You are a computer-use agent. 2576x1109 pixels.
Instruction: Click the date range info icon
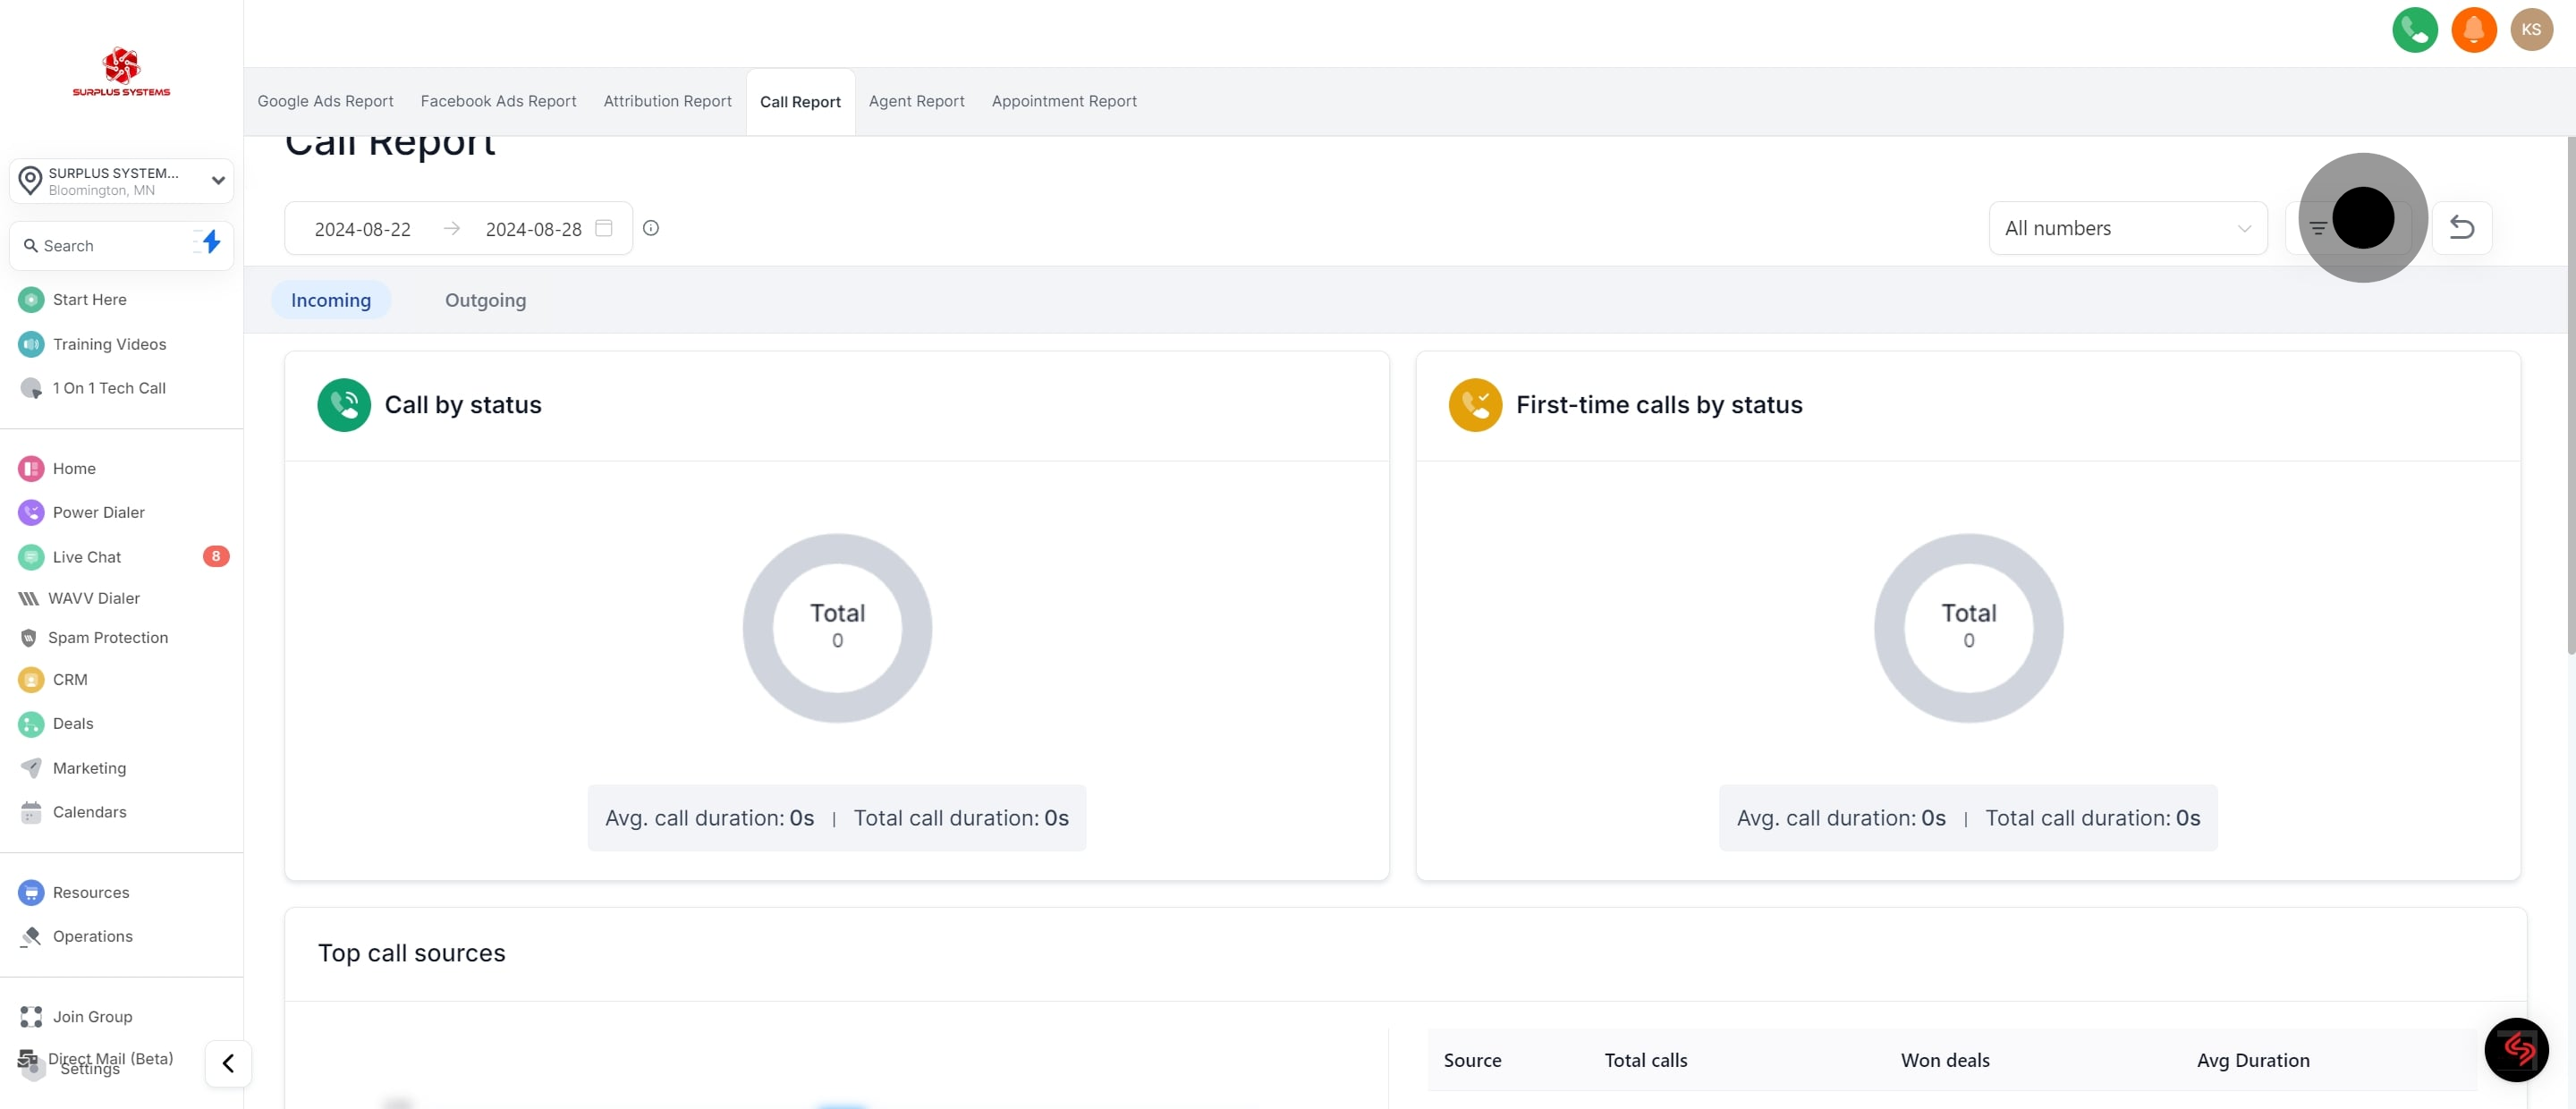coord(651,228)
